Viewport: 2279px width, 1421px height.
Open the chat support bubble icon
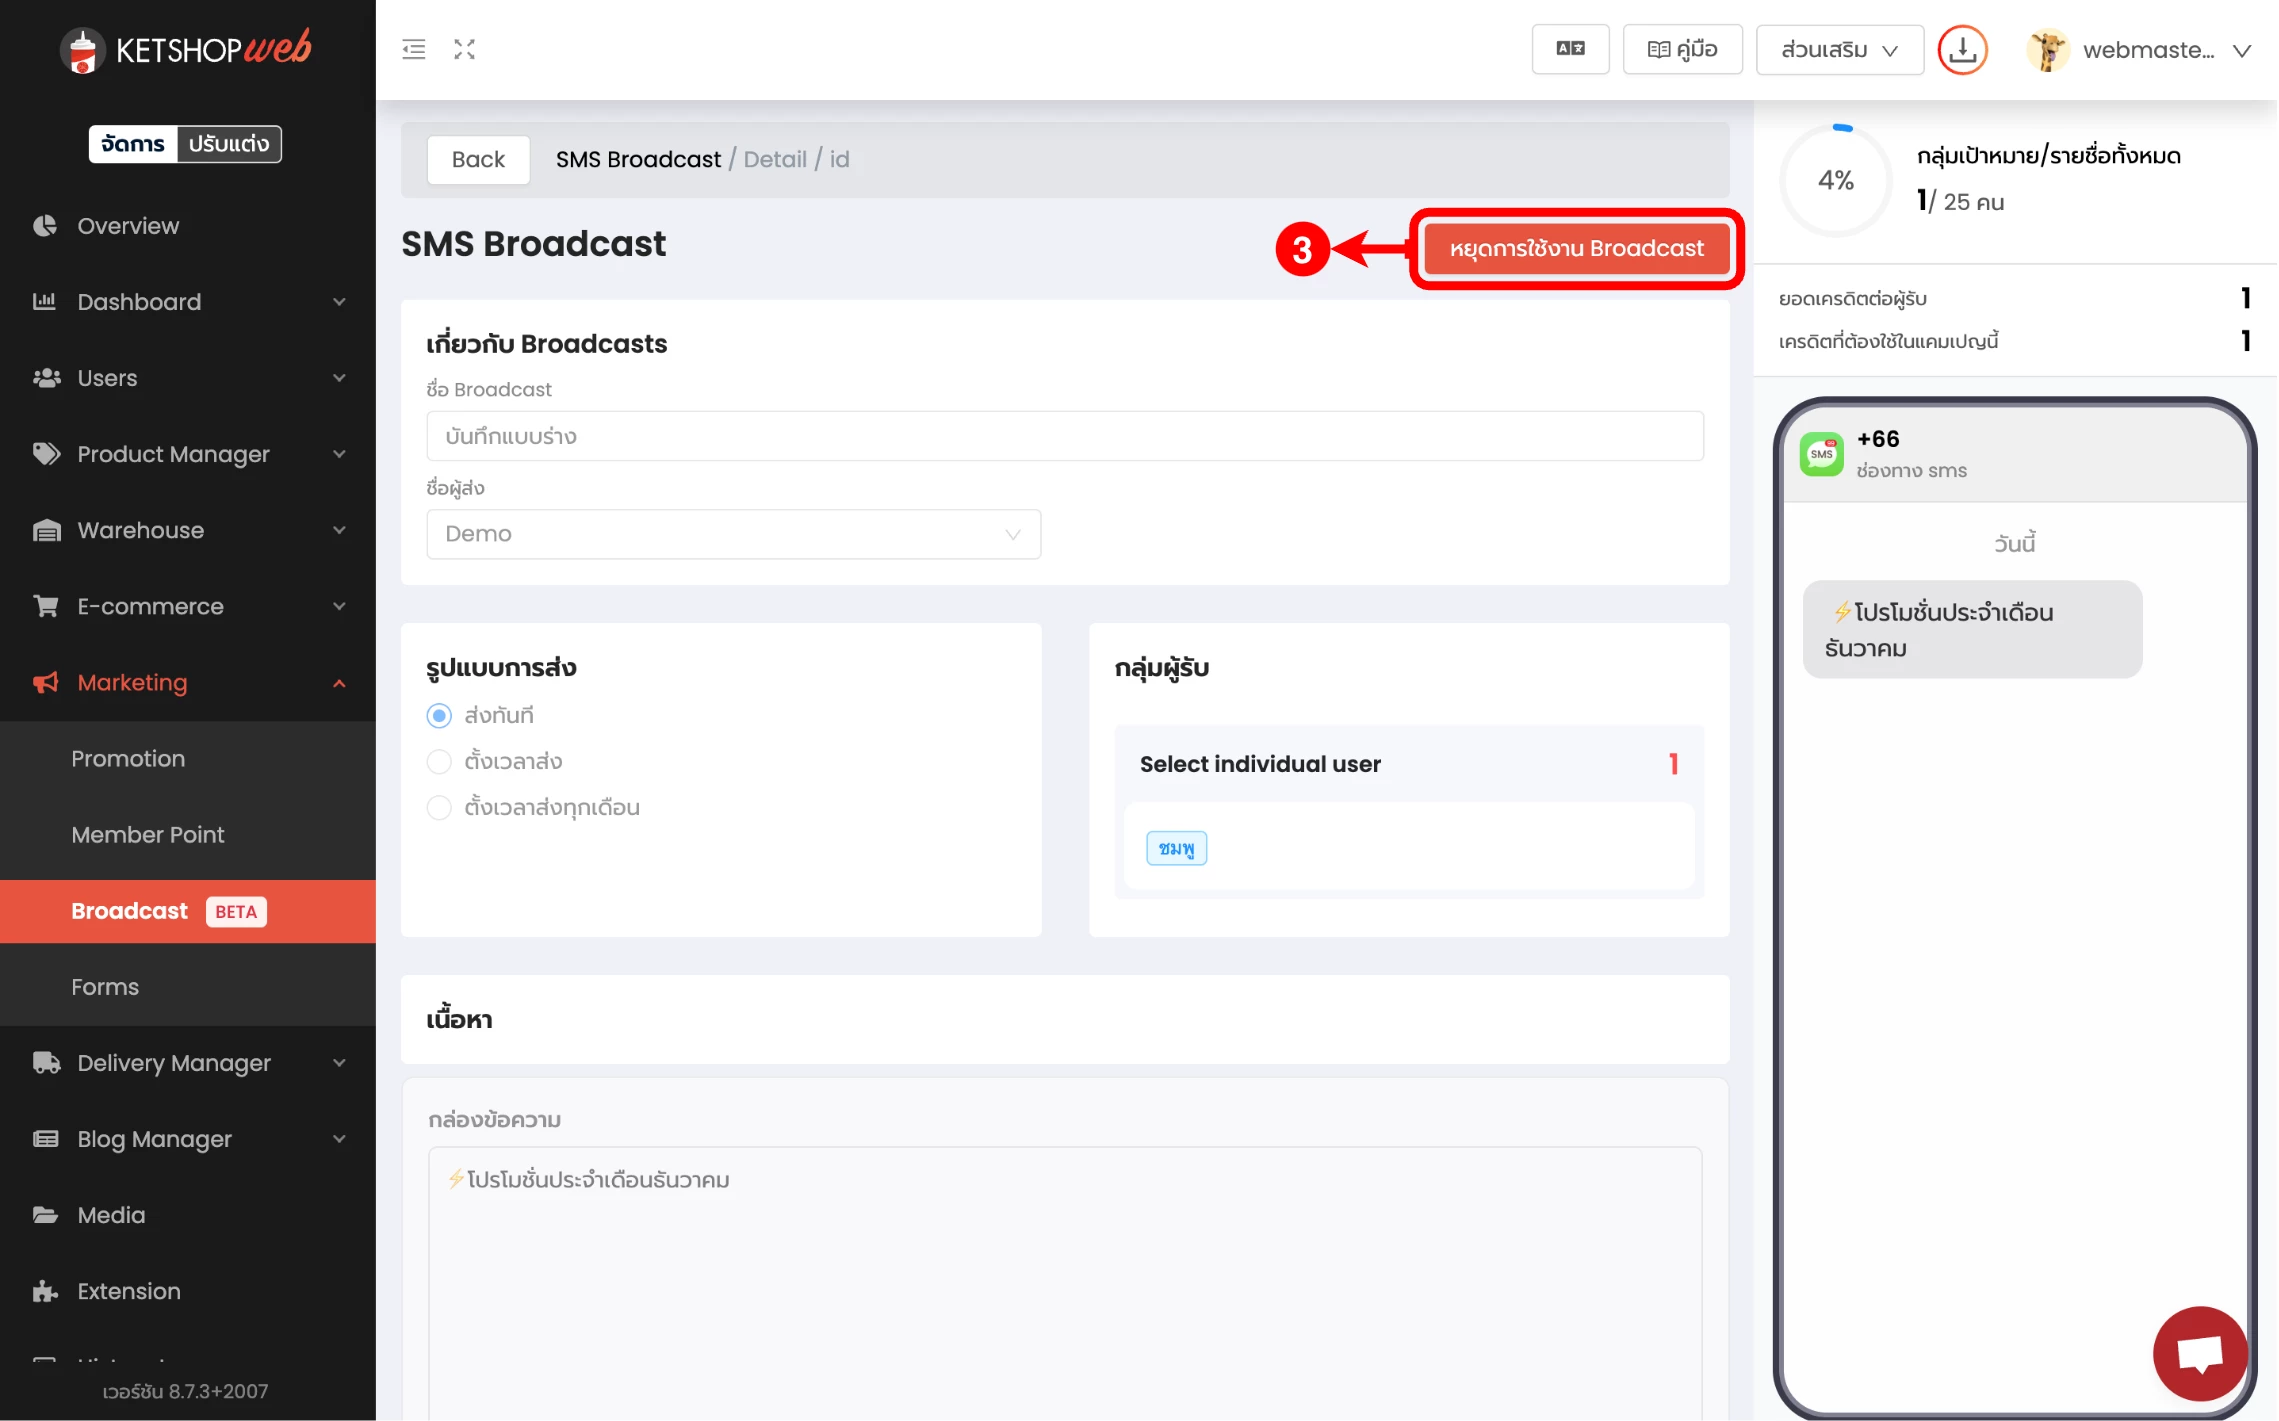point(2199,1354)
